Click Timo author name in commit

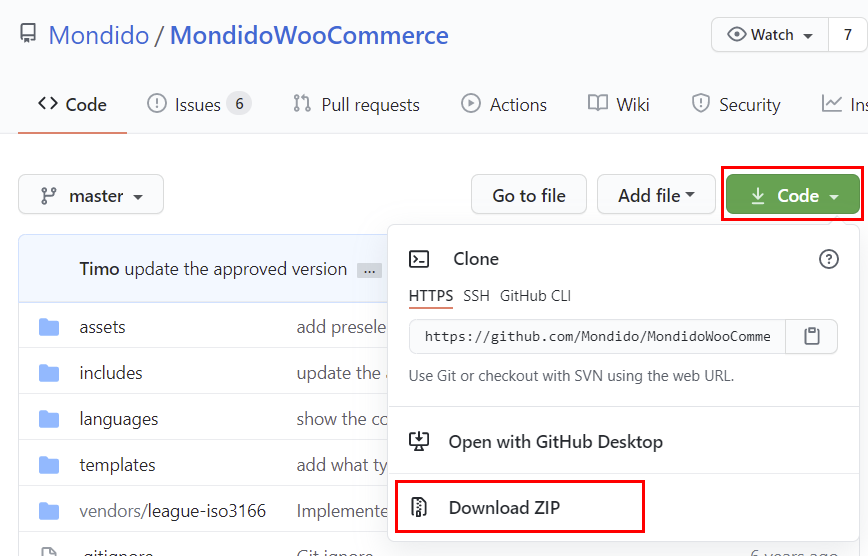tap(100, 269)
